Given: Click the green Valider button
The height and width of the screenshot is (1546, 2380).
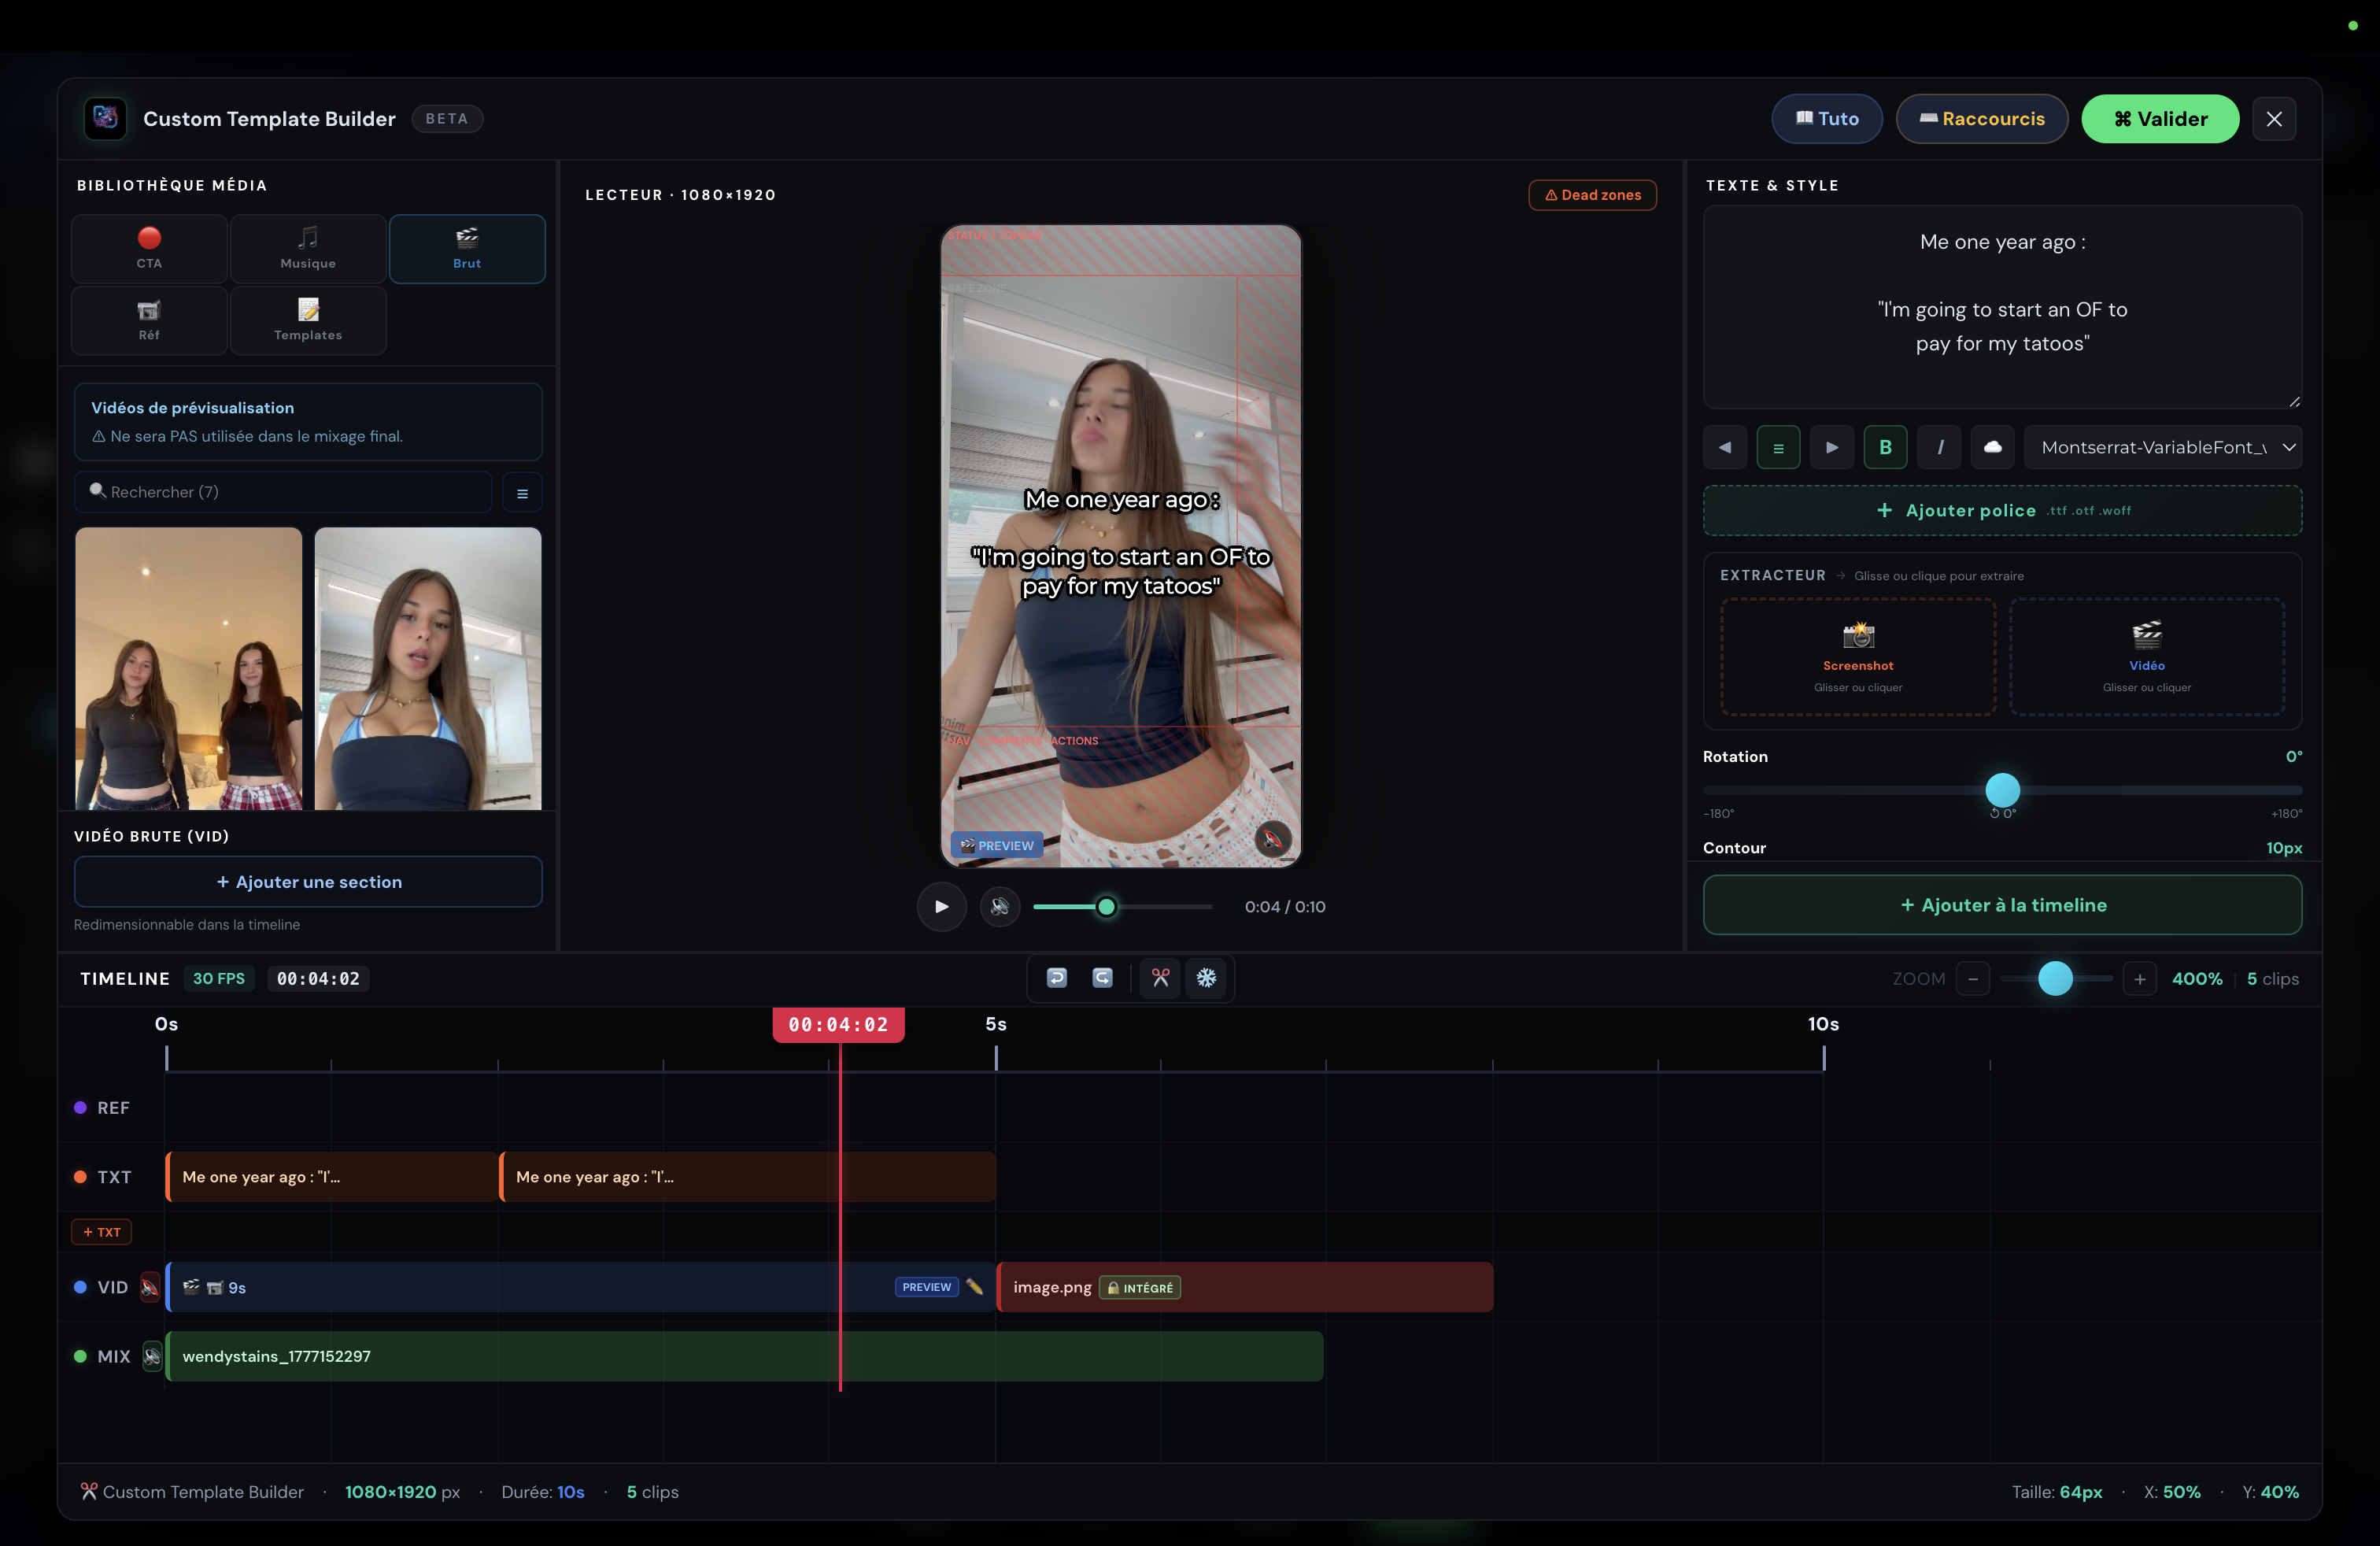Looking at the screenshot, I should tap(2160, 119).
